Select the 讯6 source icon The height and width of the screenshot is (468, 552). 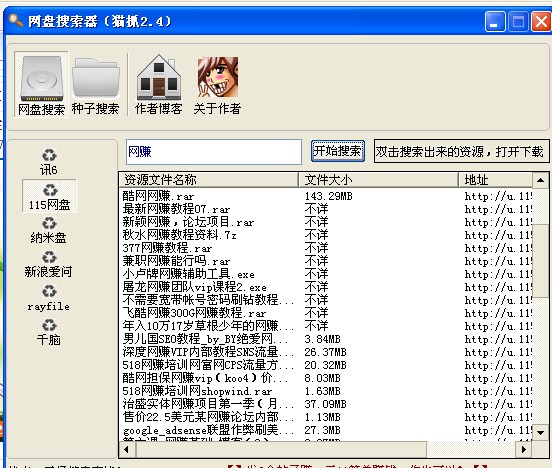tap(49, 162)
